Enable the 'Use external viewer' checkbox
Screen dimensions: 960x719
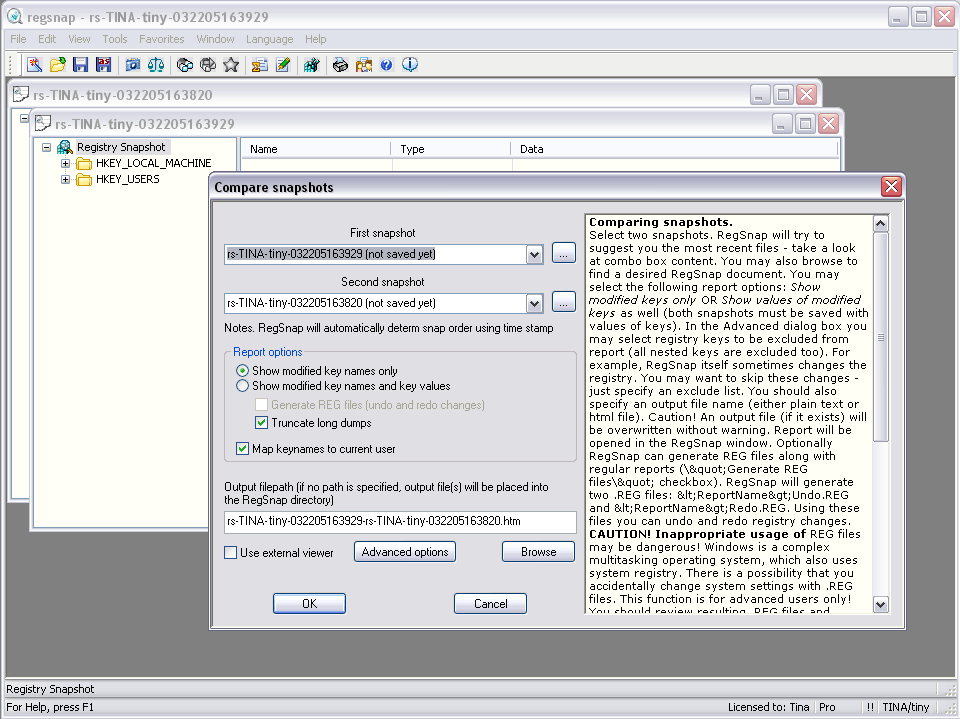[229, 551]
